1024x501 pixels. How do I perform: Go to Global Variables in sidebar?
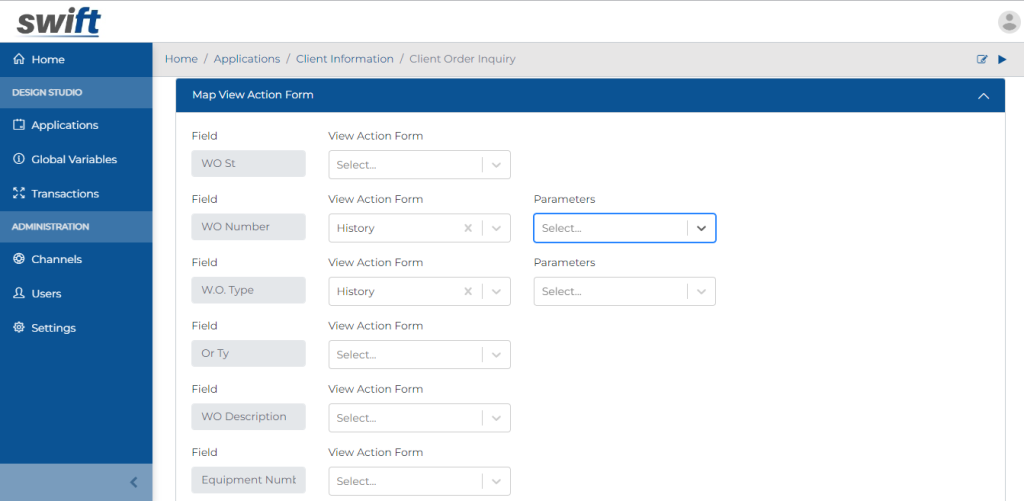73,159
